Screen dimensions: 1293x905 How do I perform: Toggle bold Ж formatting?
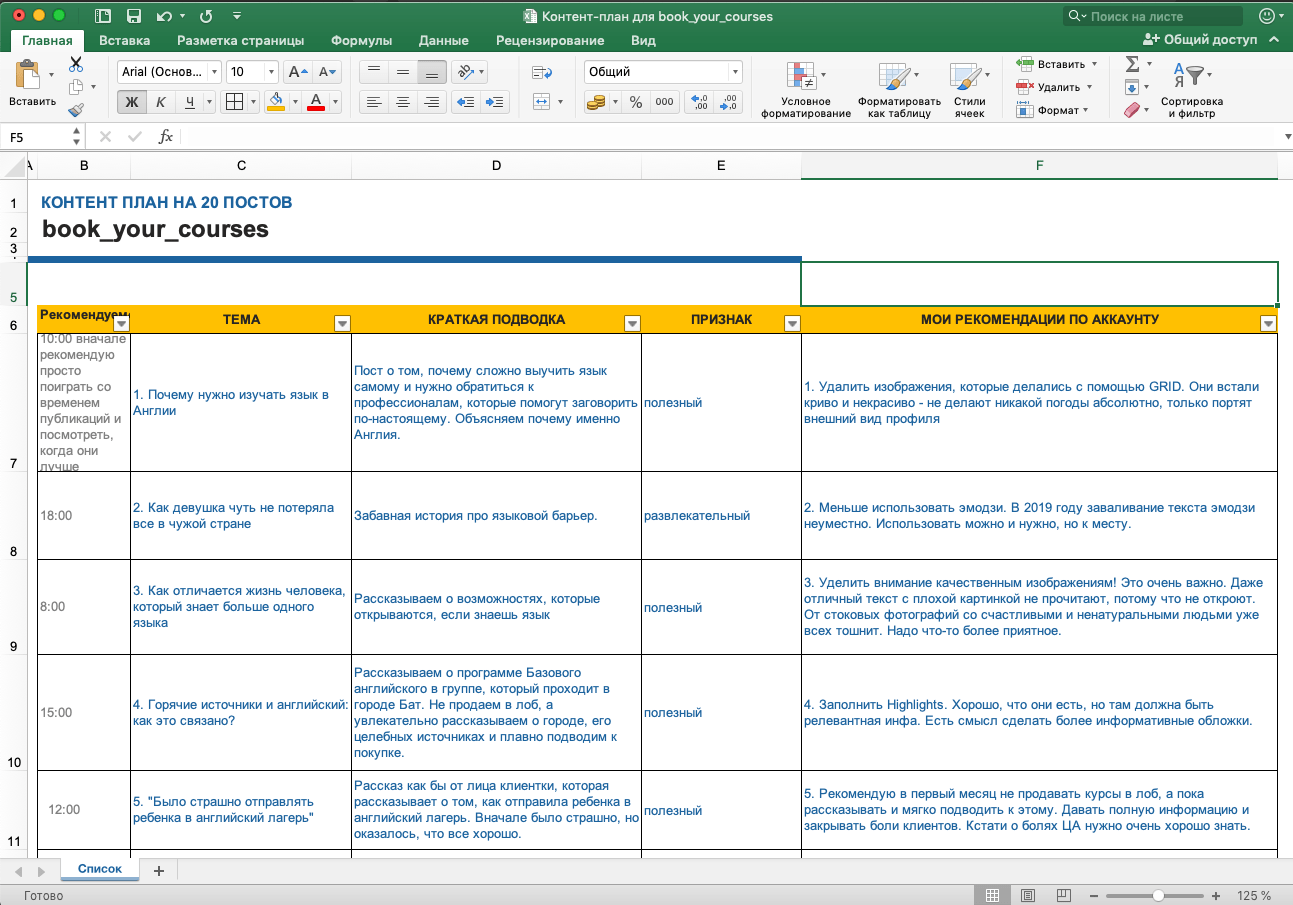(131, 102)
